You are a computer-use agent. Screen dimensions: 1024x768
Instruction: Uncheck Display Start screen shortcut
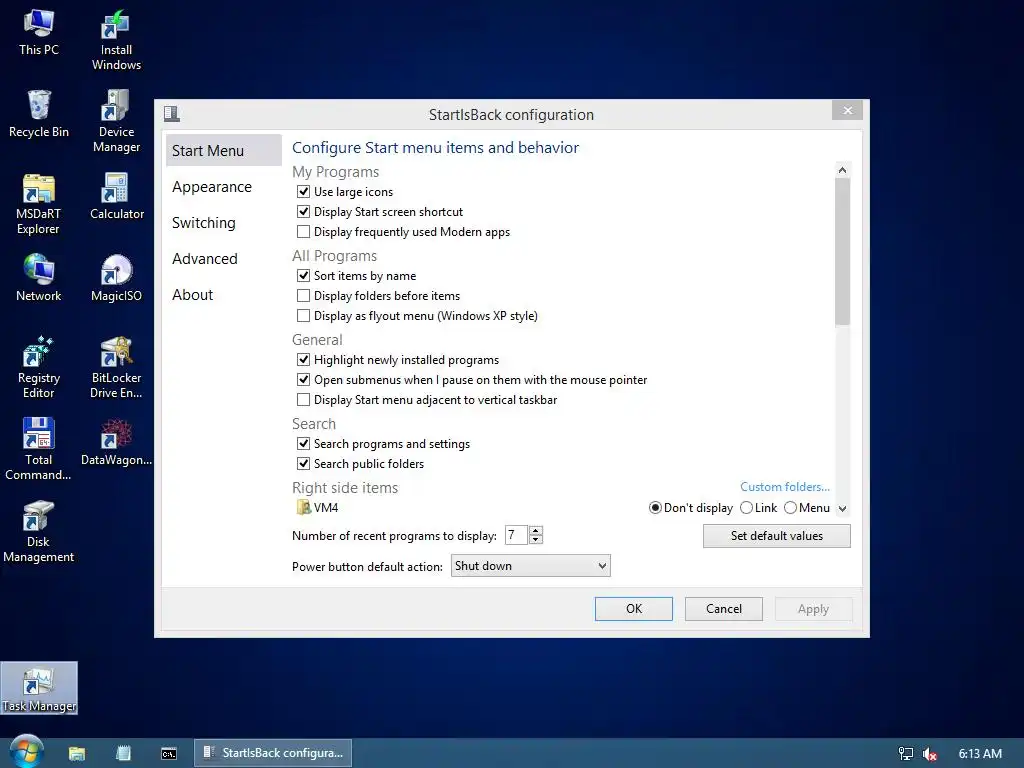click(303, 212)
